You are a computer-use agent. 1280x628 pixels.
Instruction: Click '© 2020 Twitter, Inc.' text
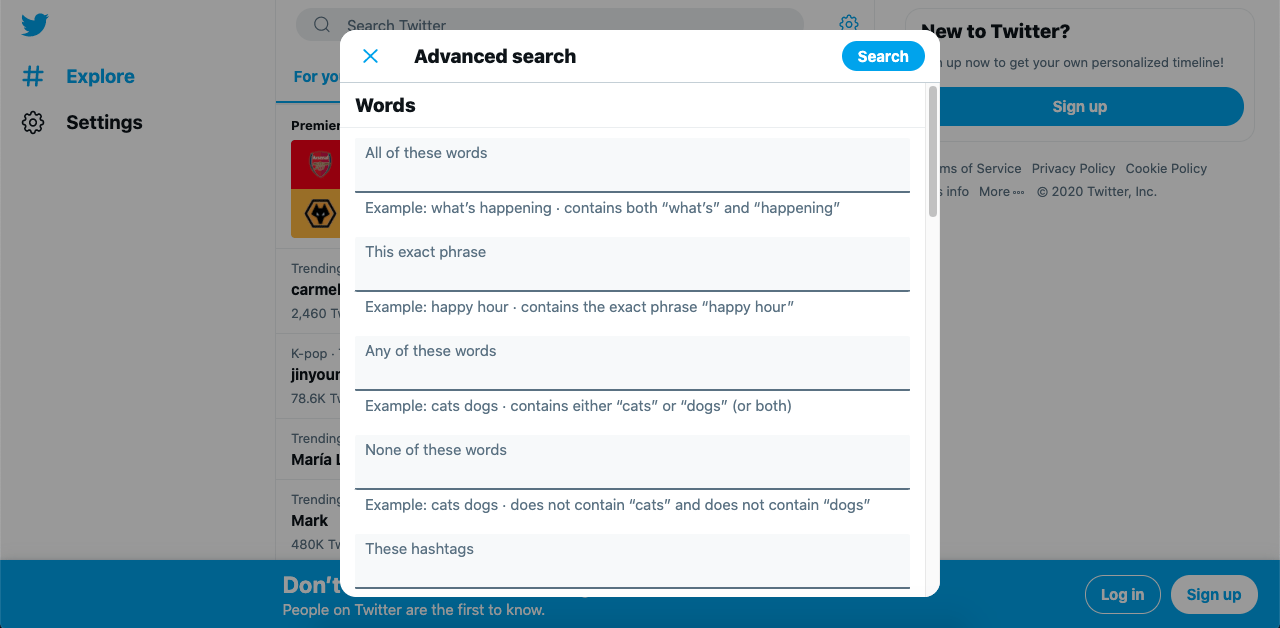1097,191
